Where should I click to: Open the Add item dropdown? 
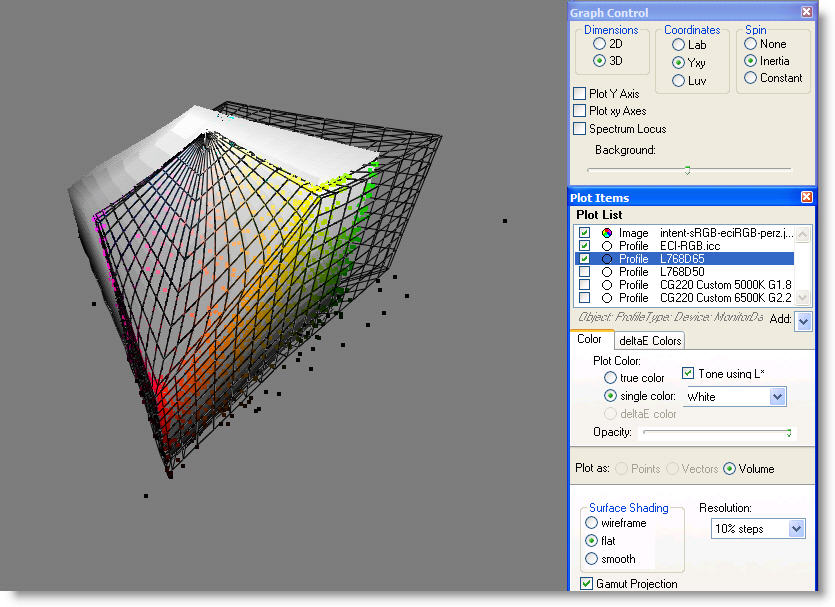(804, 321)
